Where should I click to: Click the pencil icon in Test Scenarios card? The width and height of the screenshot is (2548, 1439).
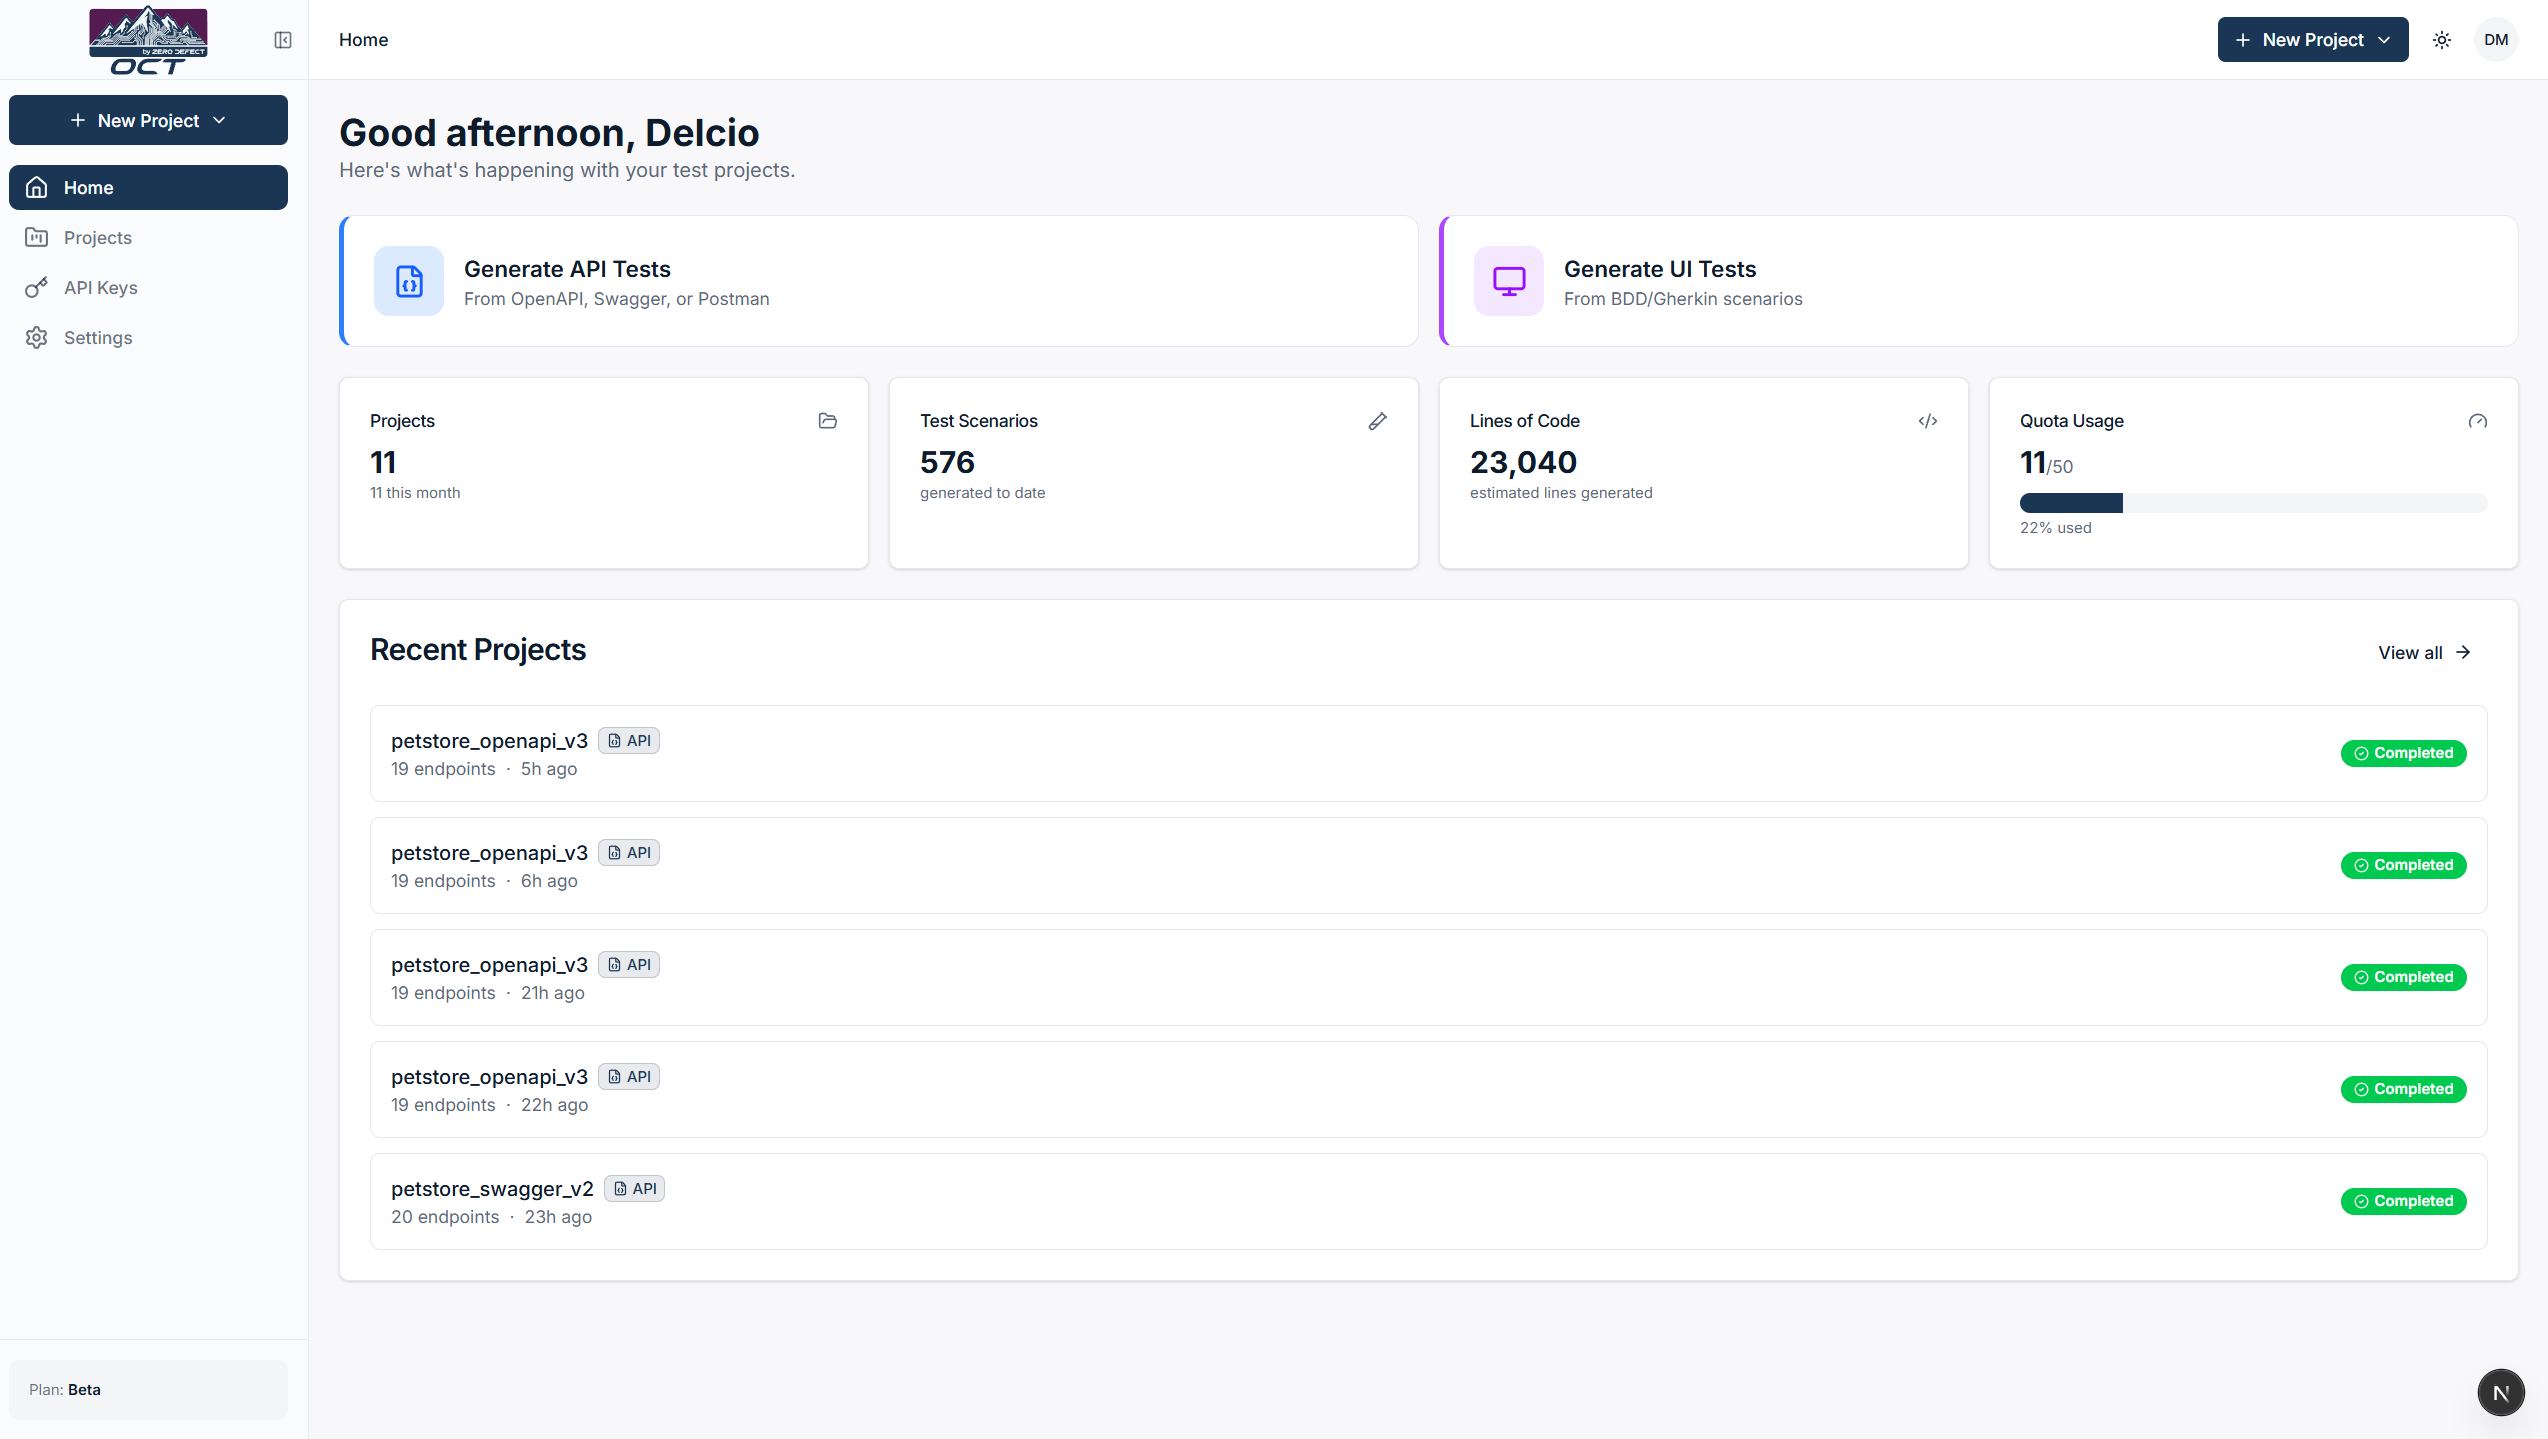pos(1378,421)
